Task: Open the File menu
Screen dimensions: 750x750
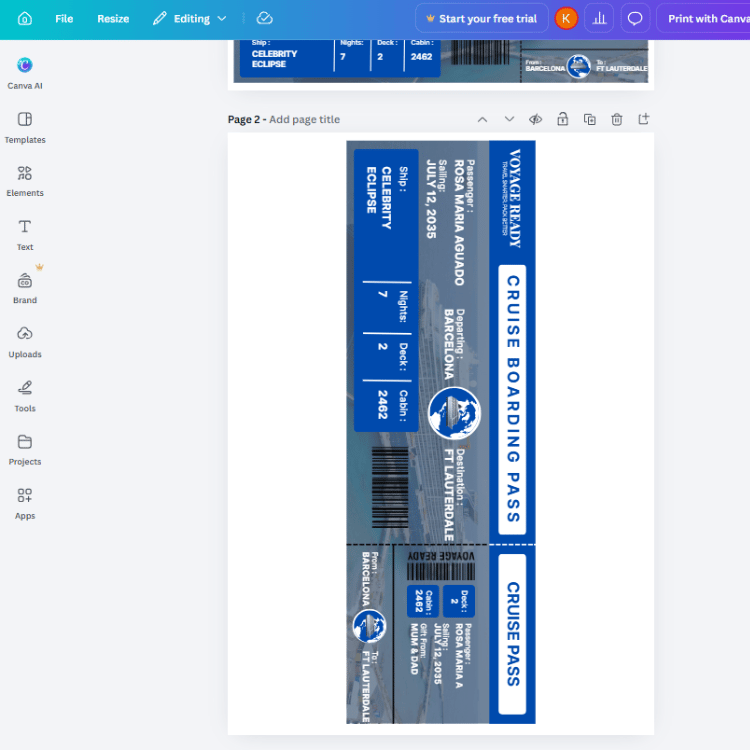Action: coord(64,19)
